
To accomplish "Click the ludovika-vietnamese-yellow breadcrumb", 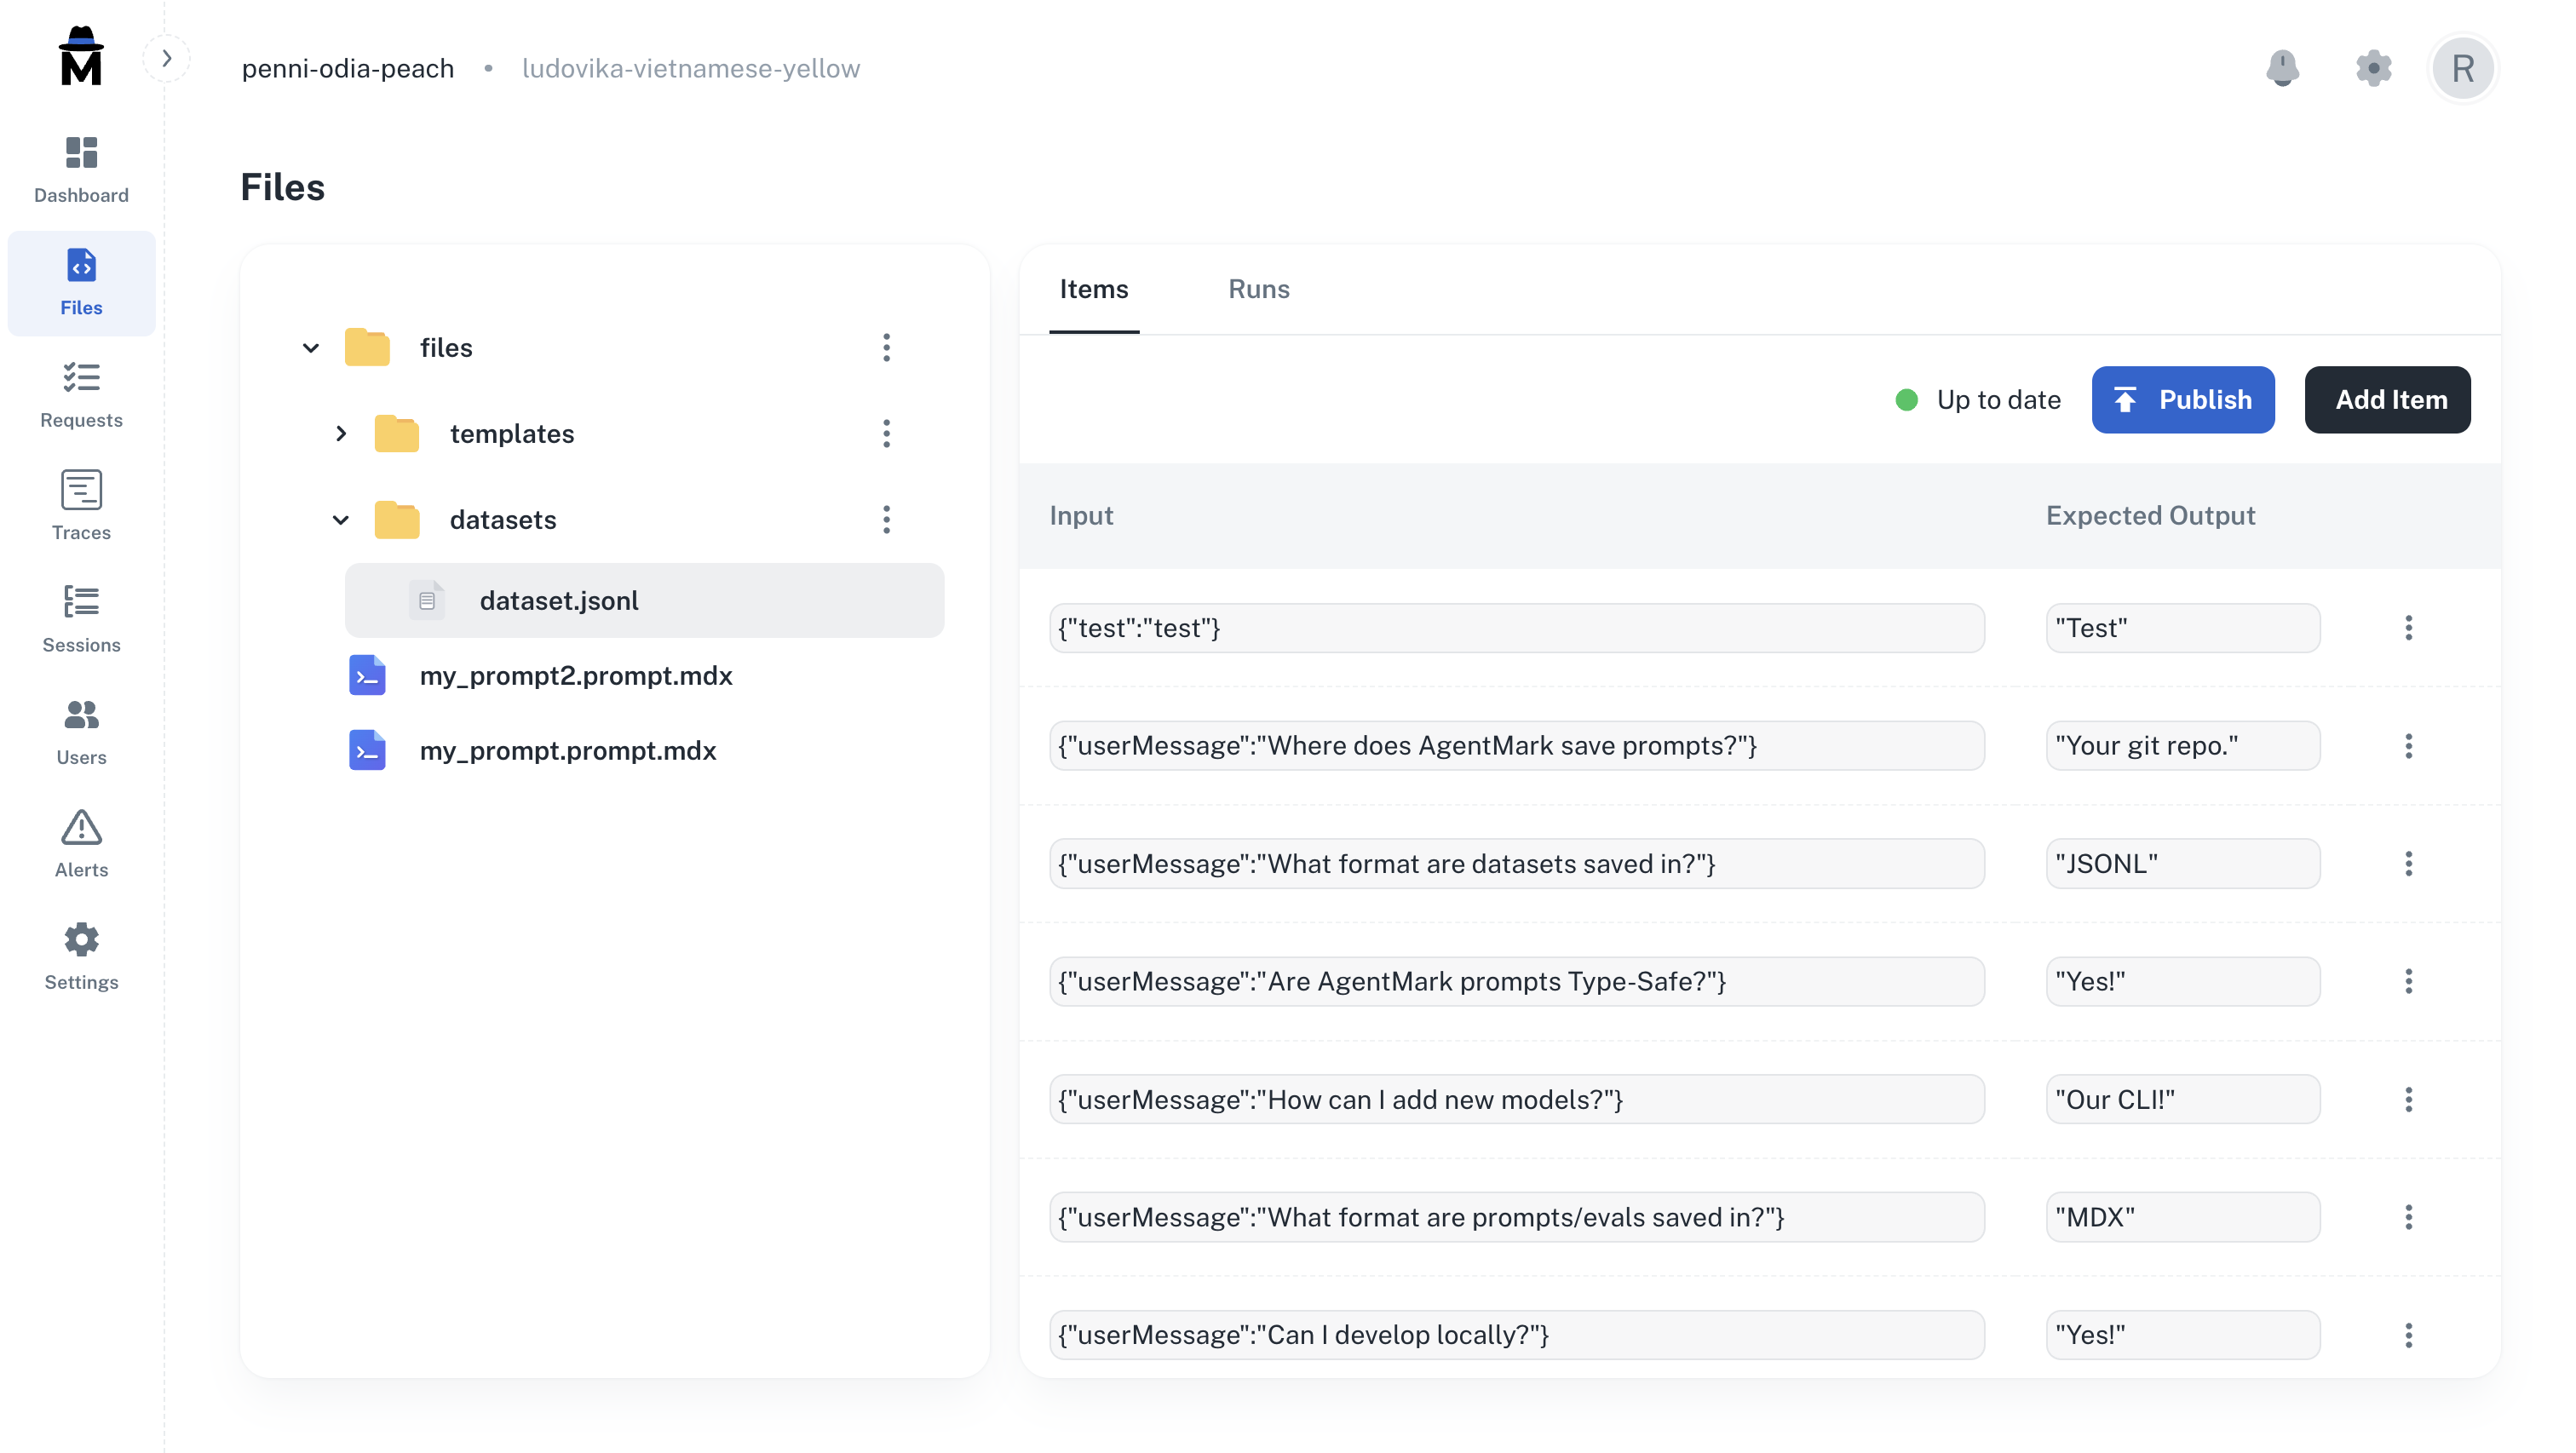I will pos(690,68).
